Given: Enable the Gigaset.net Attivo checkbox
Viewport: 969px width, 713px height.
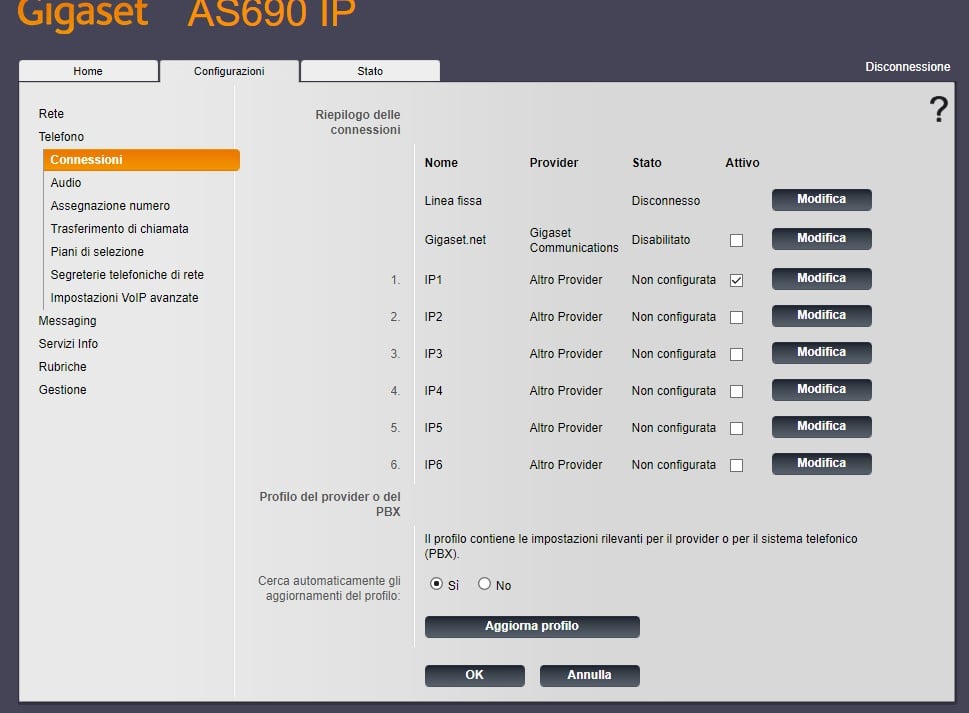Looking at the screenshot, I should pyautogui.click(x=736, y=240).
